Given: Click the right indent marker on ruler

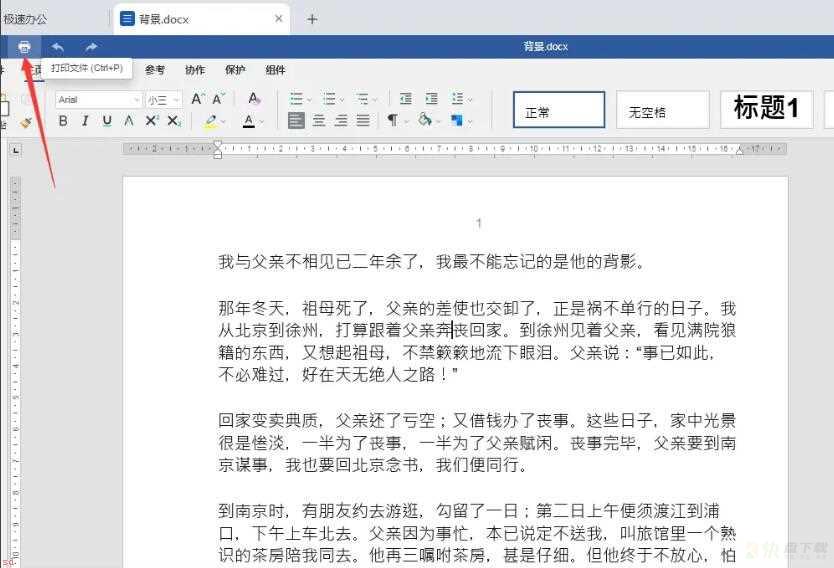Looking at the screenshot, I should click(x=739, y=151).
